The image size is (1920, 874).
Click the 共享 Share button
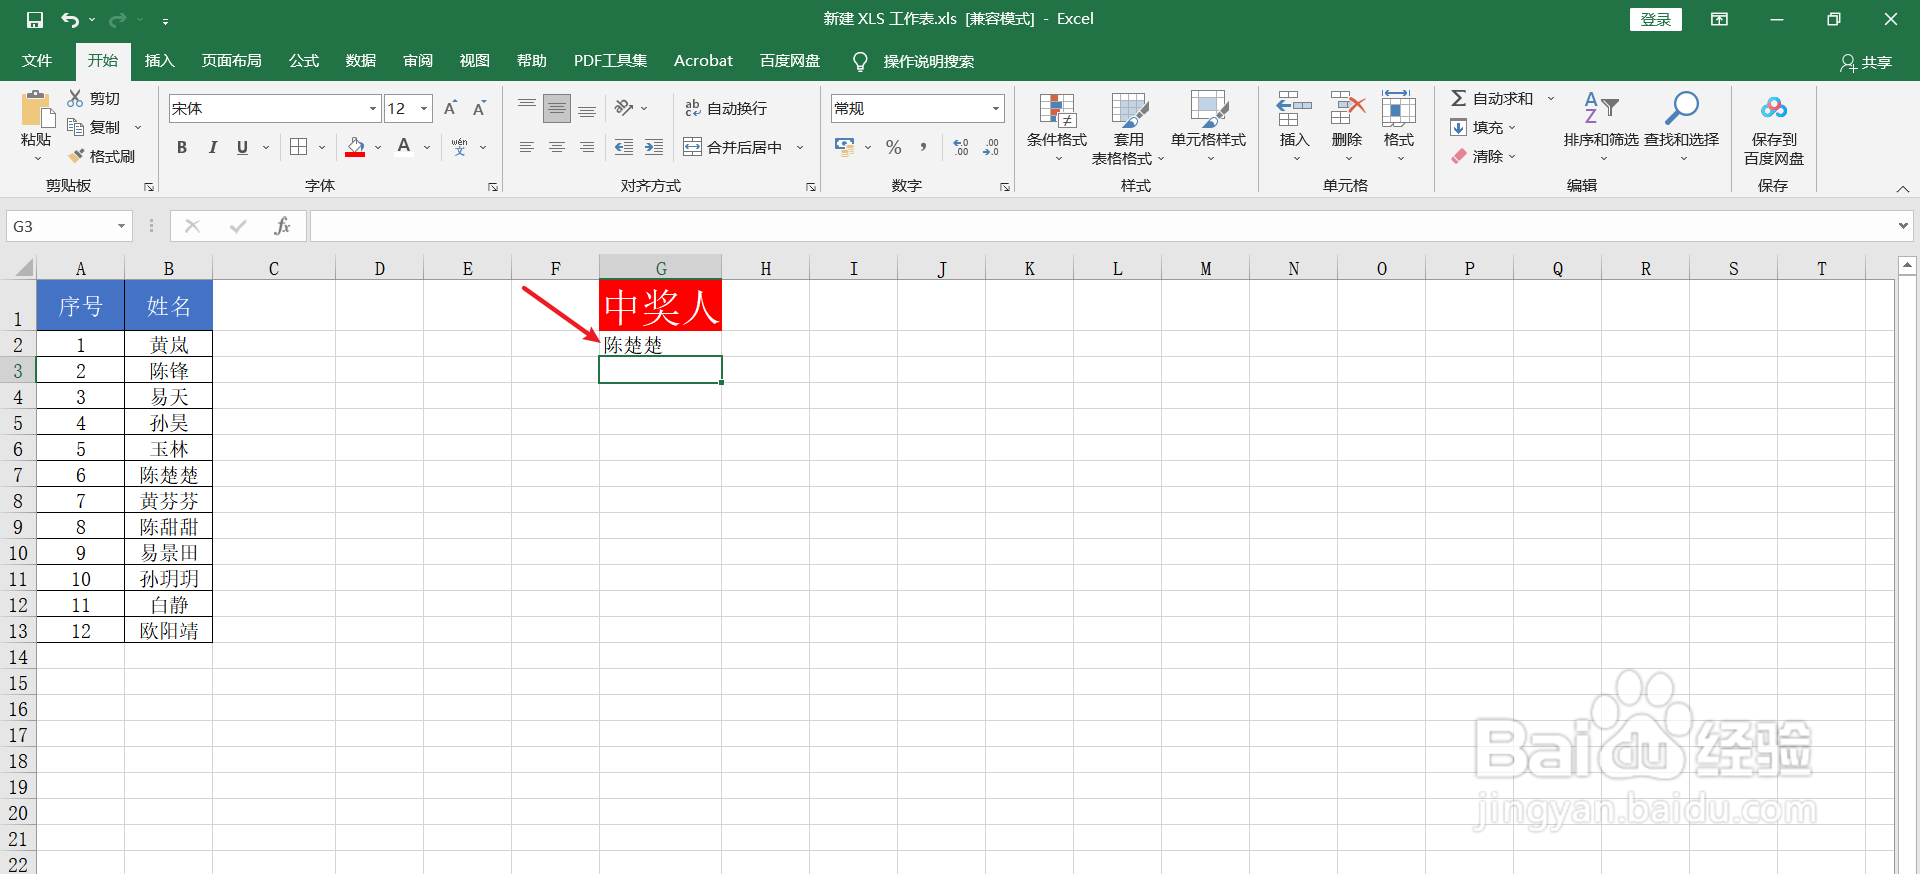(1866, 62)
